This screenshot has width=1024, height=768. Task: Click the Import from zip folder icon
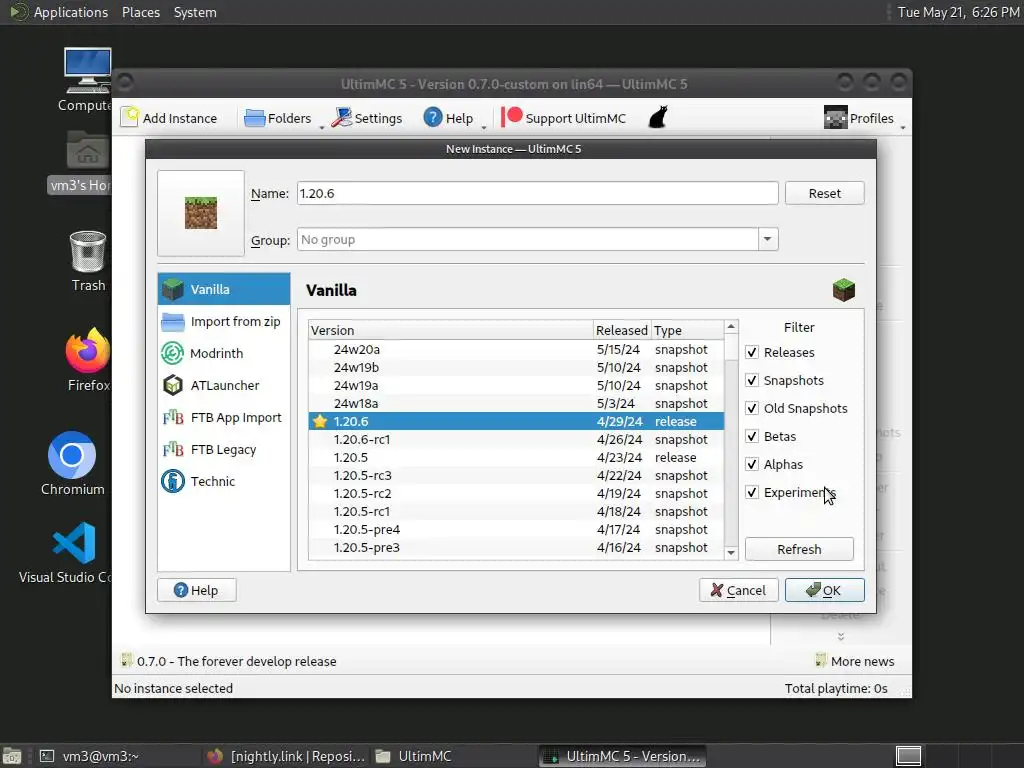point(172,322)
